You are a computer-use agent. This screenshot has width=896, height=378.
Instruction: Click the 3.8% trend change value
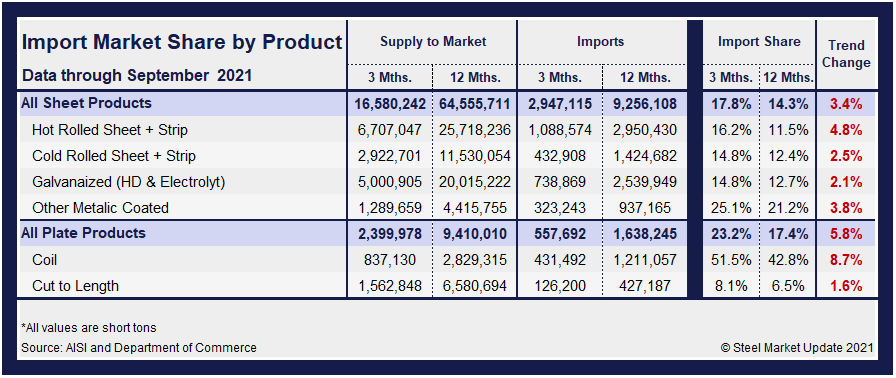point(846,208)
